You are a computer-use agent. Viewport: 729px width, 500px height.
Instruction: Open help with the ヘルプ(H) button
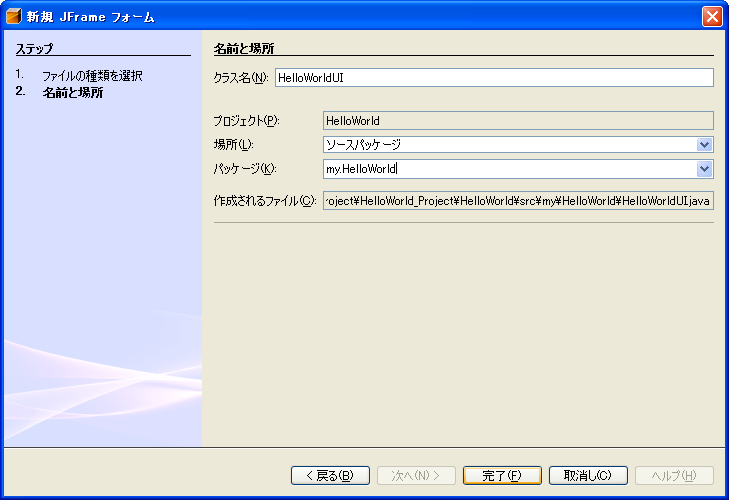674,475
